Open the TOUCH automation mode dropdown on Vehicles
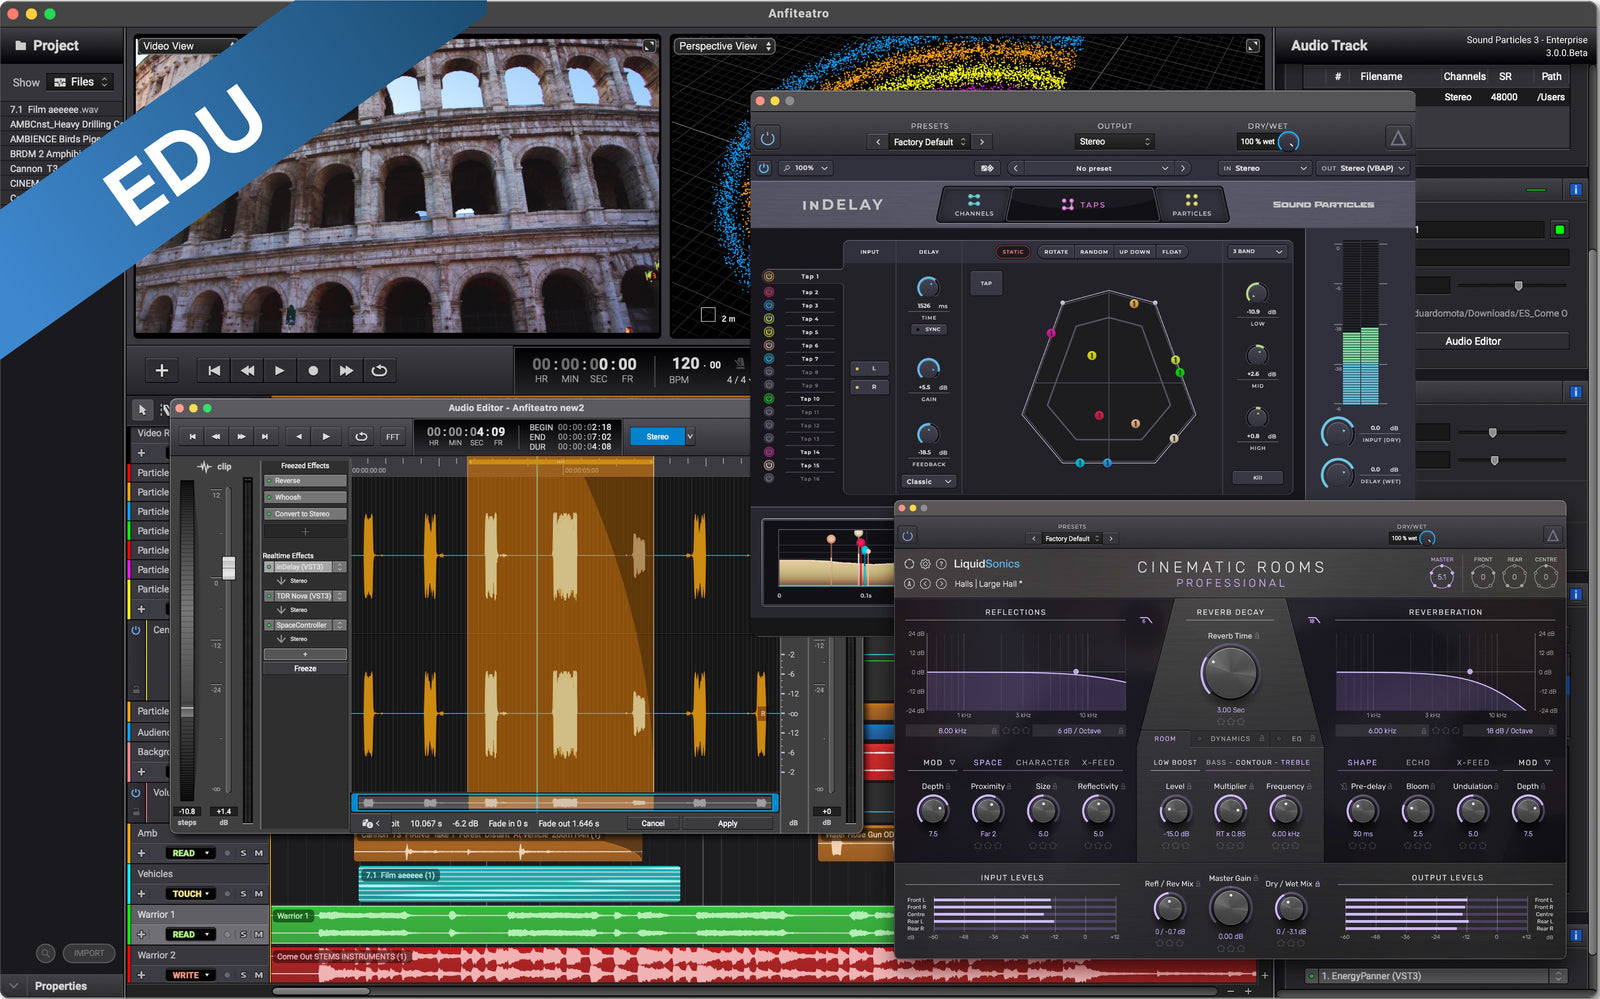Viewport: 1600px width, 999px height. pyautogui.click(x=191, y=894)
